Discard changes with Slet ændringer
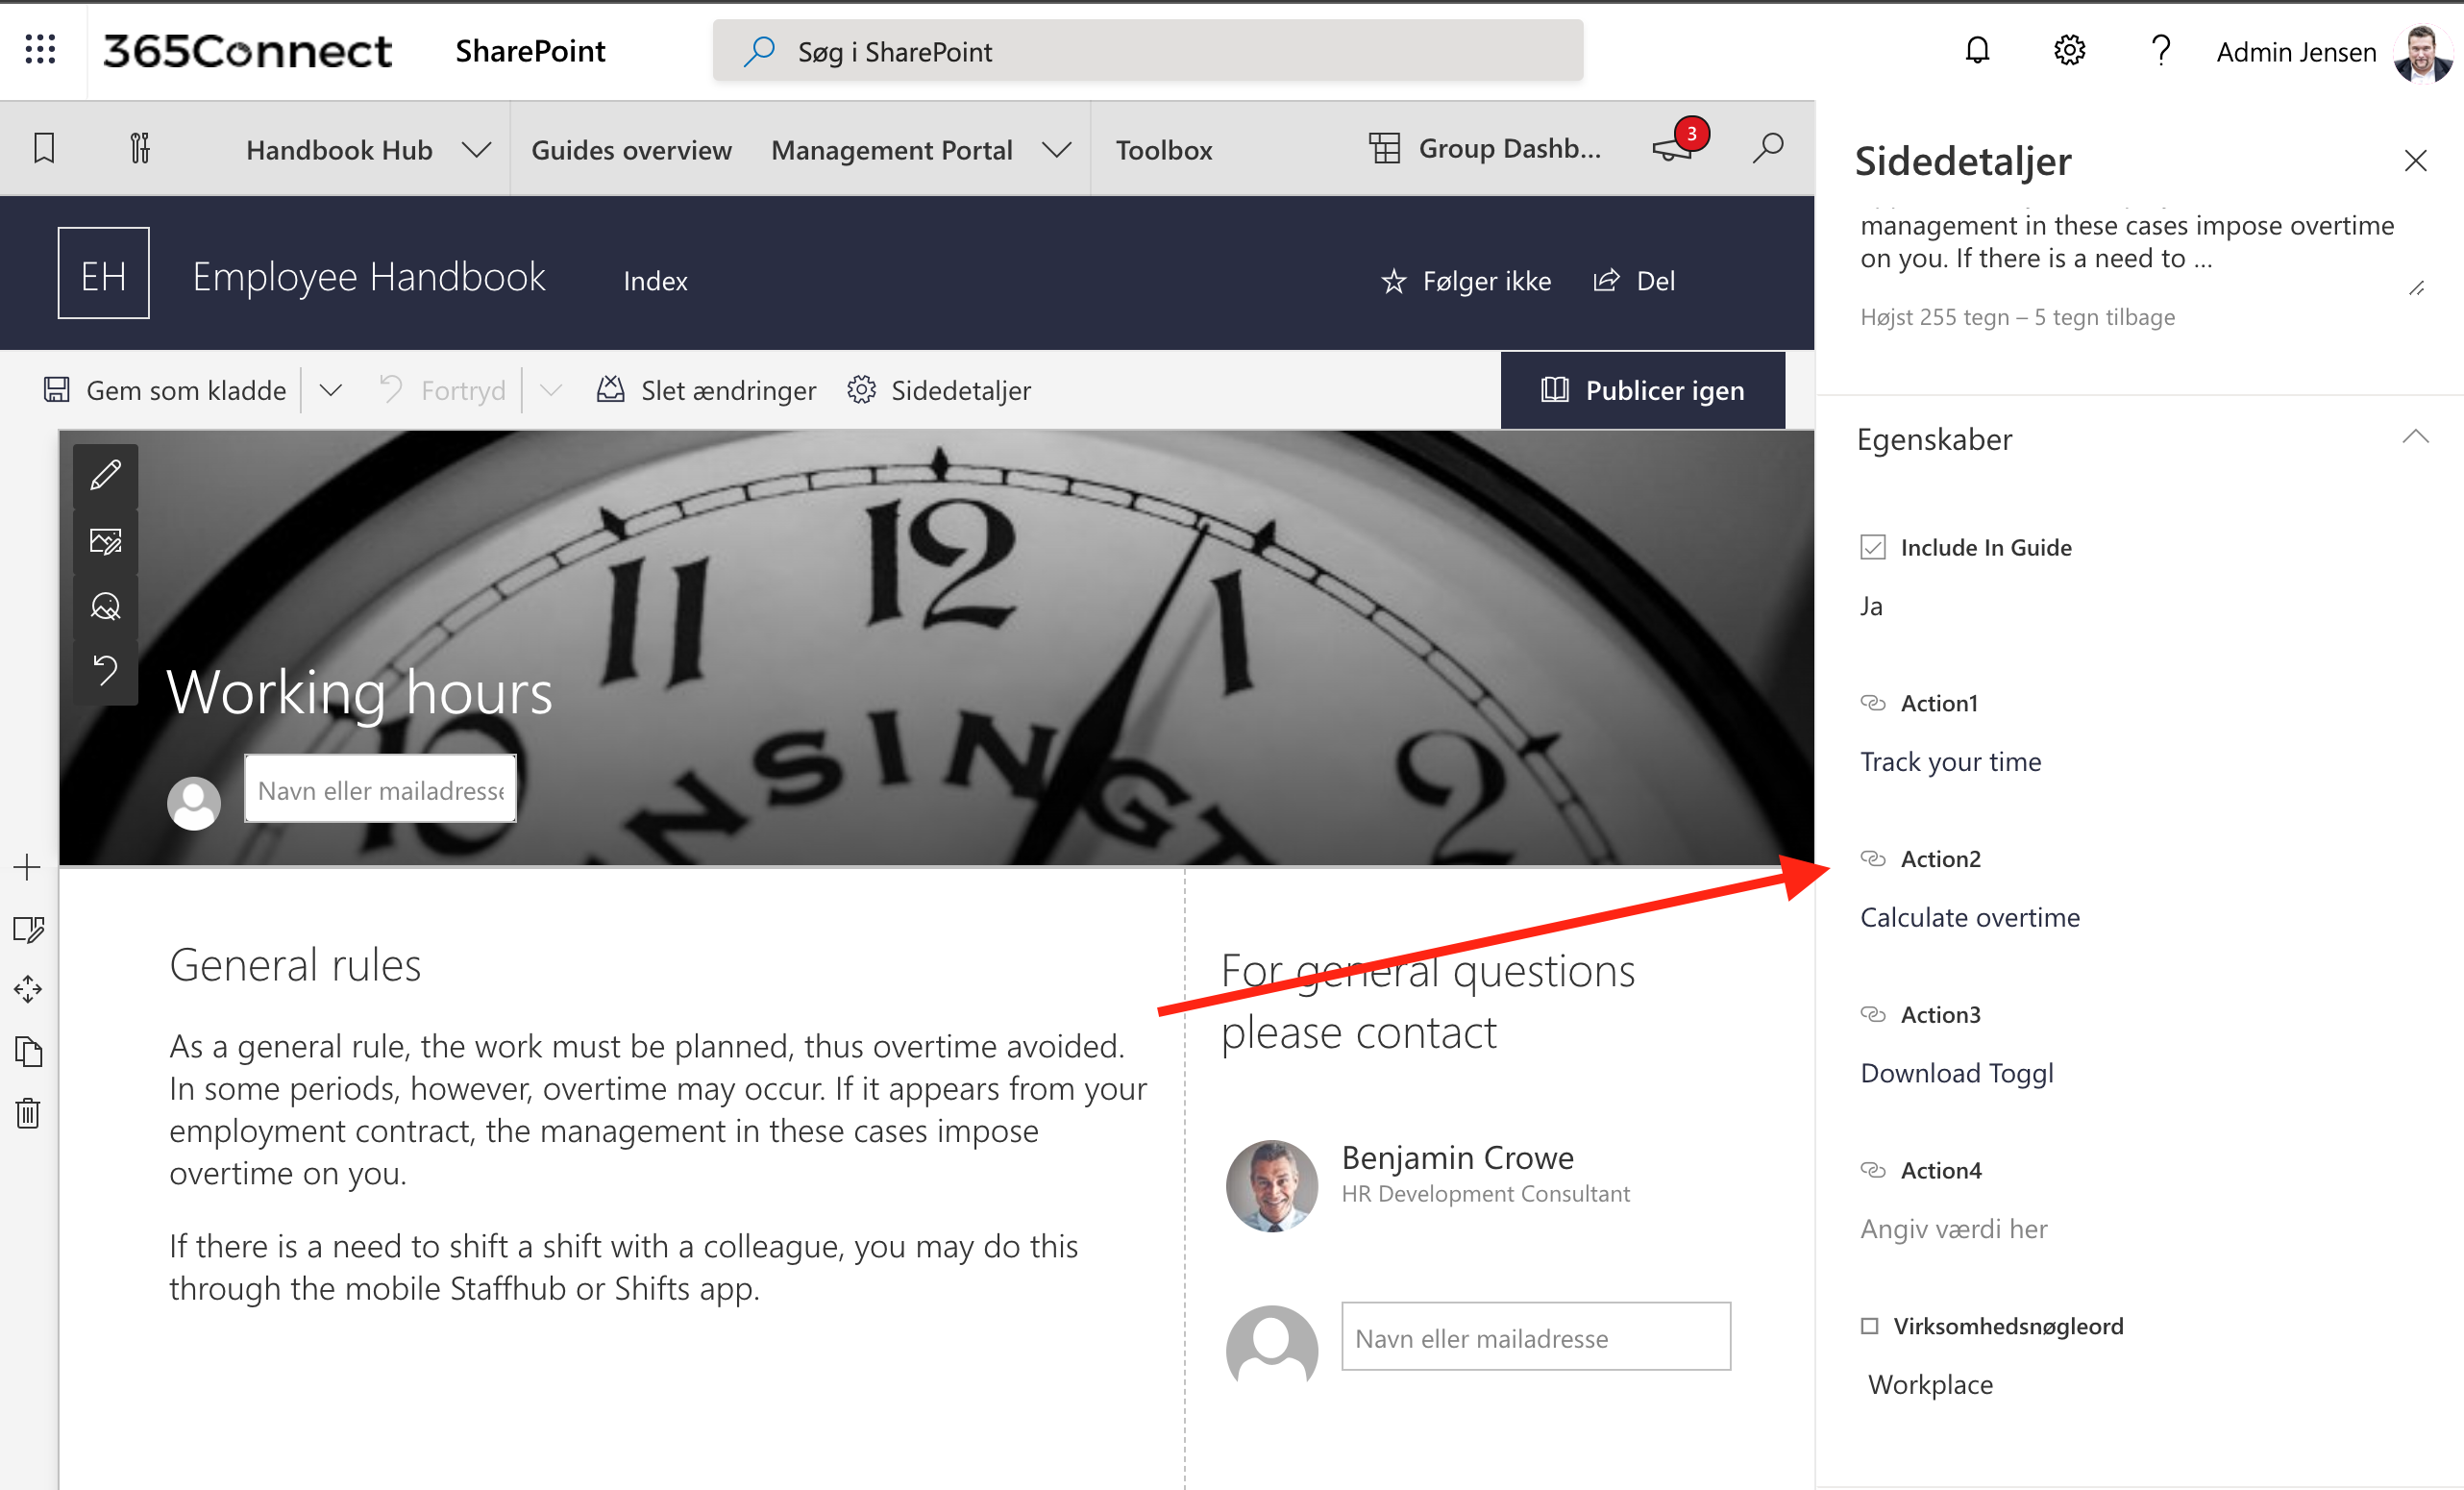Image resolution: width=2464 pixels, height=1490 pixels. coord(706,390)
